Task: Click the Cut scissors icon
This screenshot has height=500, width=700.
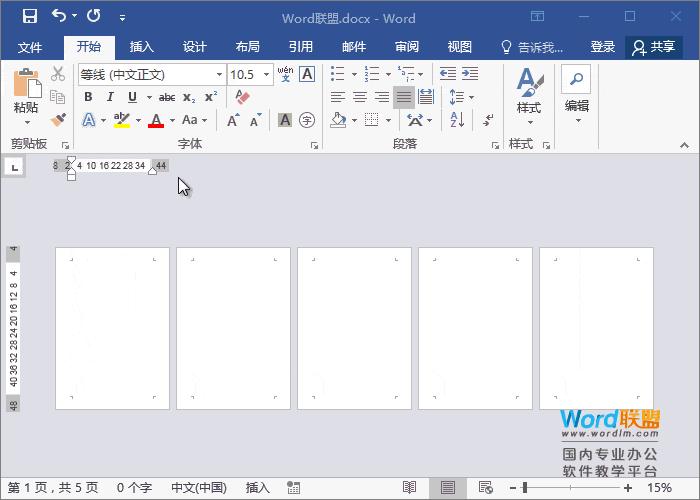Action: point(58,74)
